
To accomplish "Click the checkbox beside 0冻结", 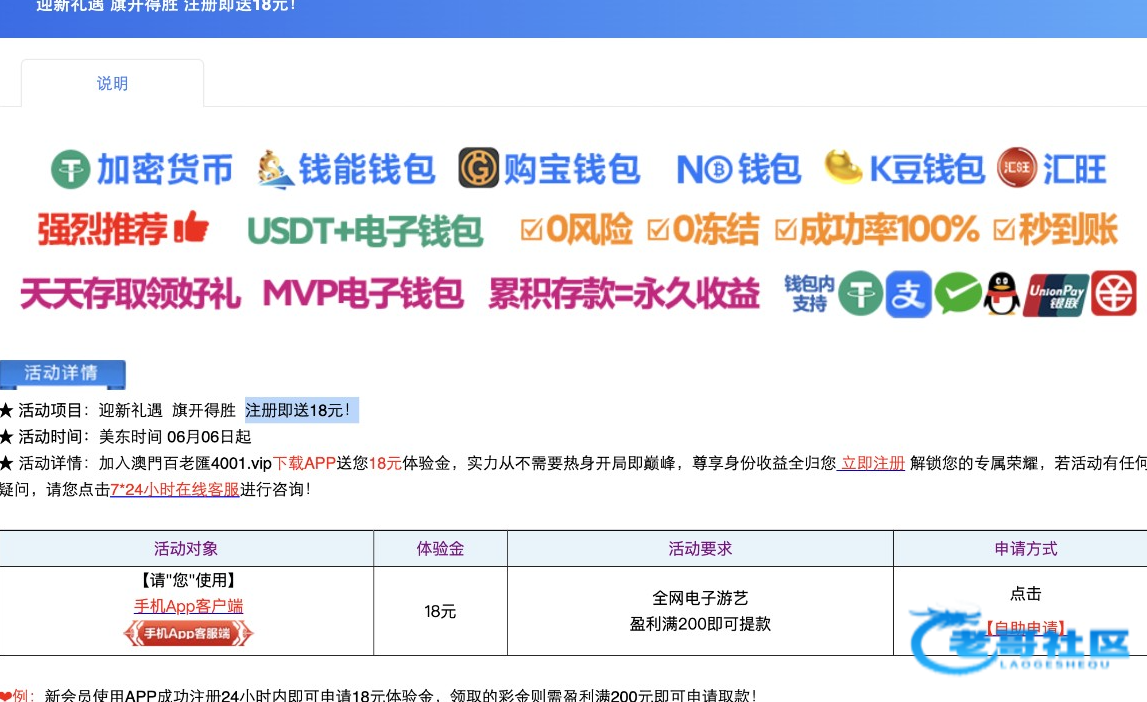I will click(658, 231).
